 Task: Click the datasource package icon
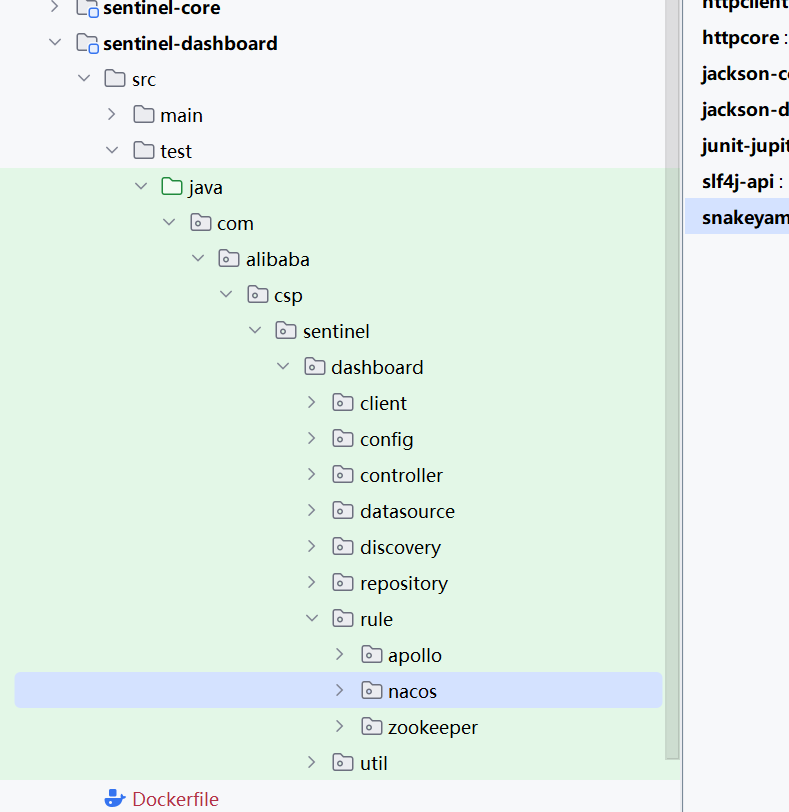343,511
